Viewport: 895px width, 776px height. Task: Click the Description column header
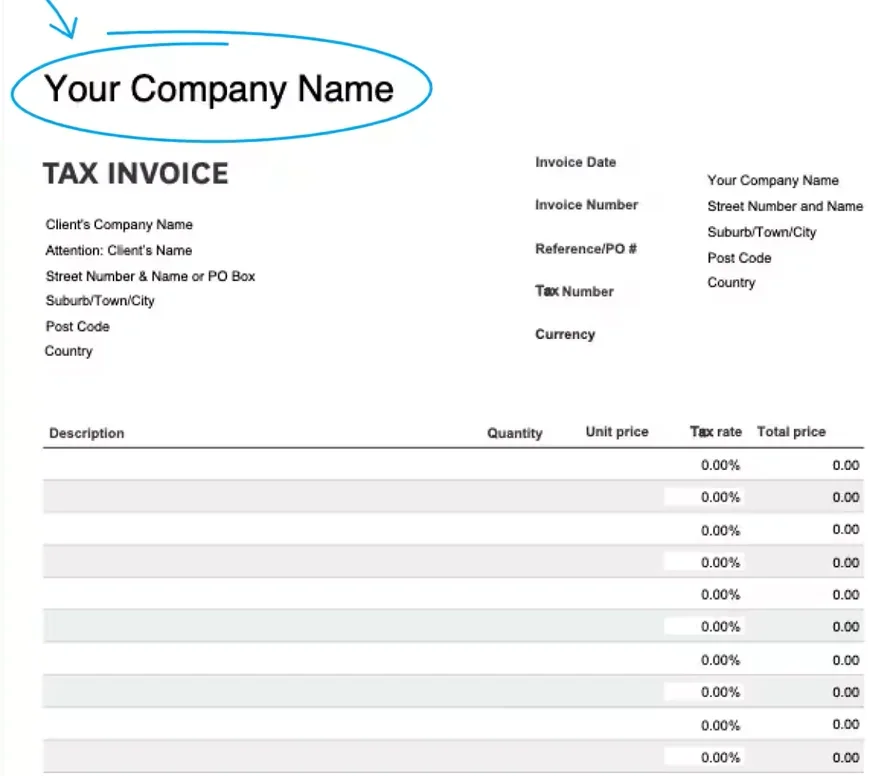(87, 433)
